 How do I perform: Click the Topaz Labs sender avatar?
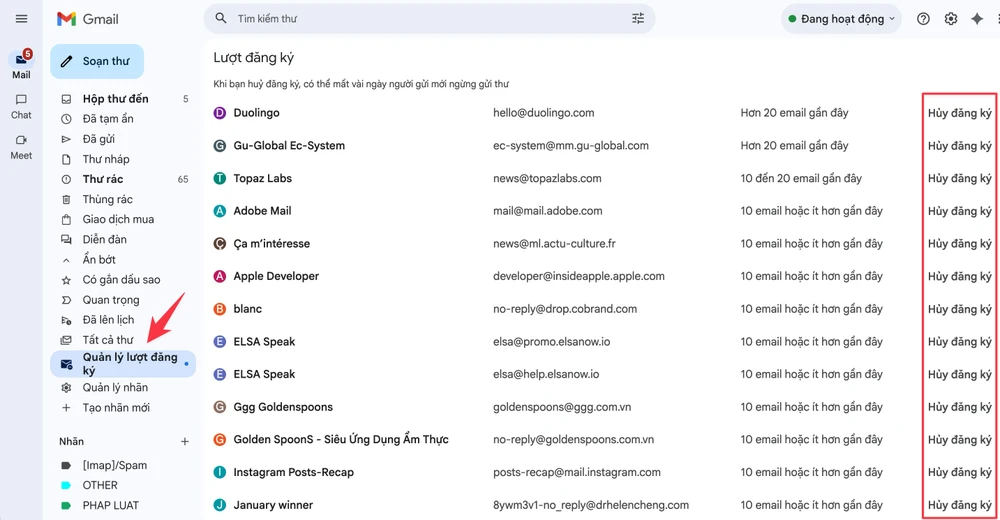point(219,178)
